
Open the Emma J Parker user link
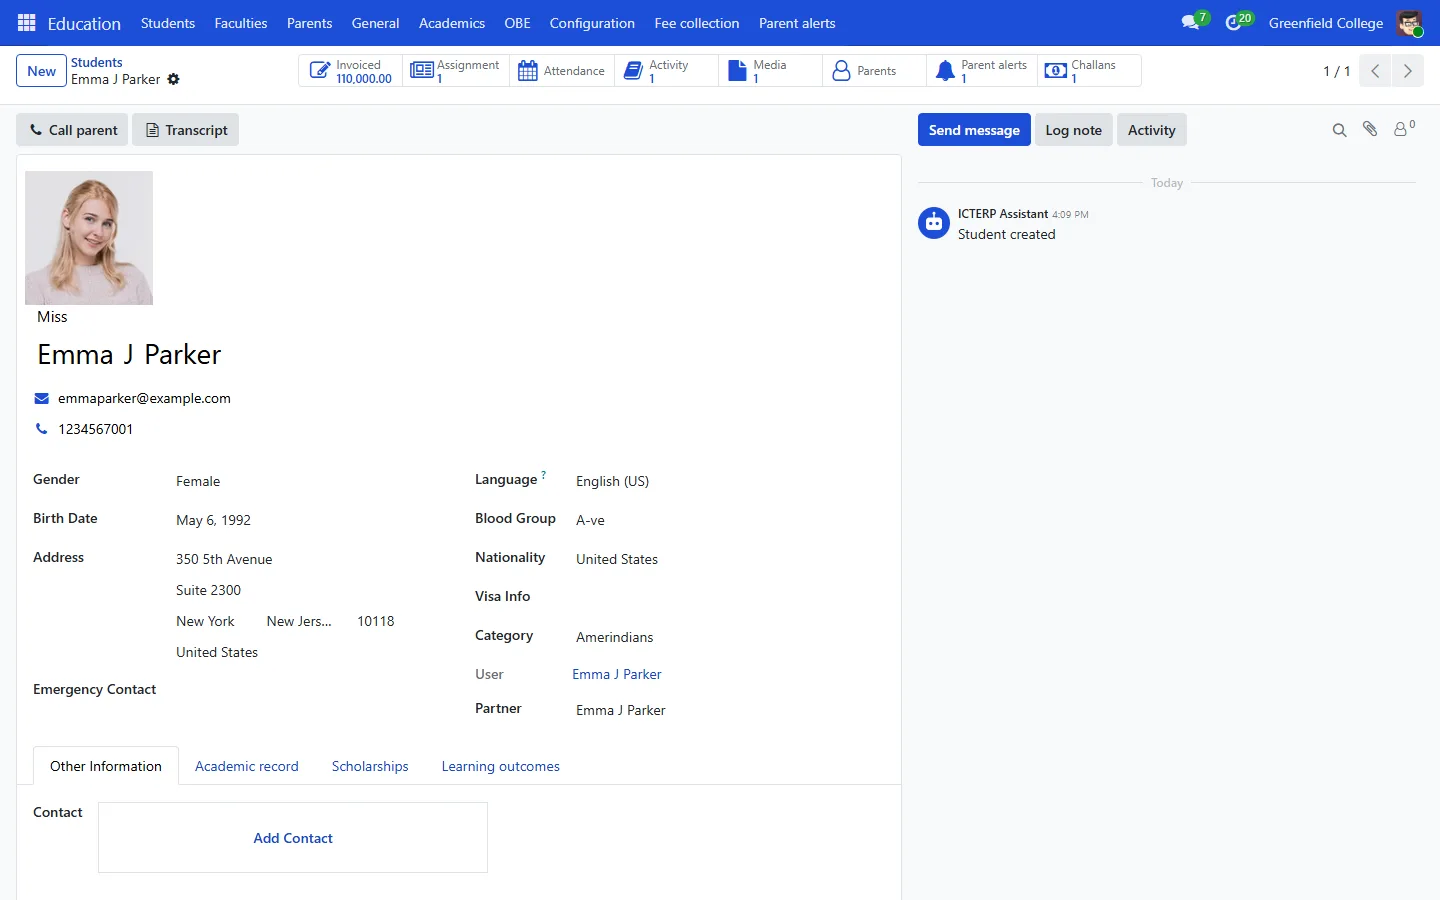(617, 674)
